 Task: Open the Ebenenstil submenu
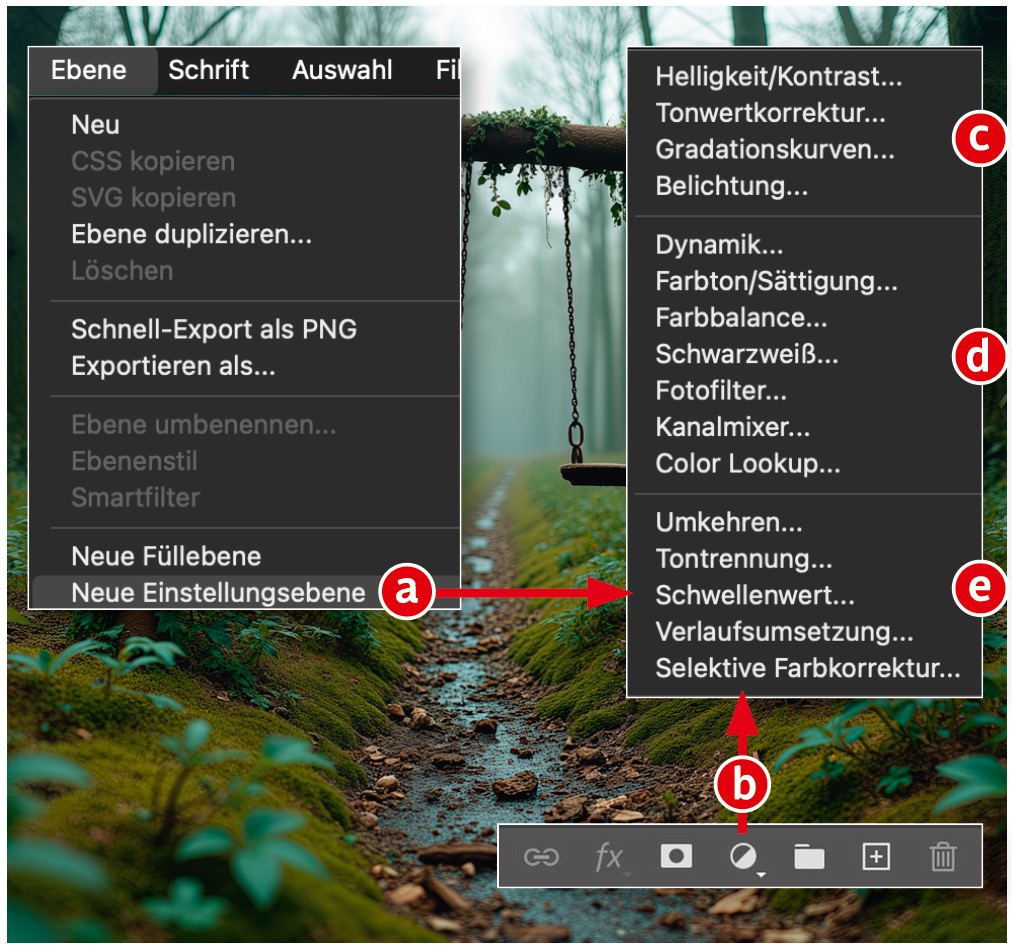134,461
